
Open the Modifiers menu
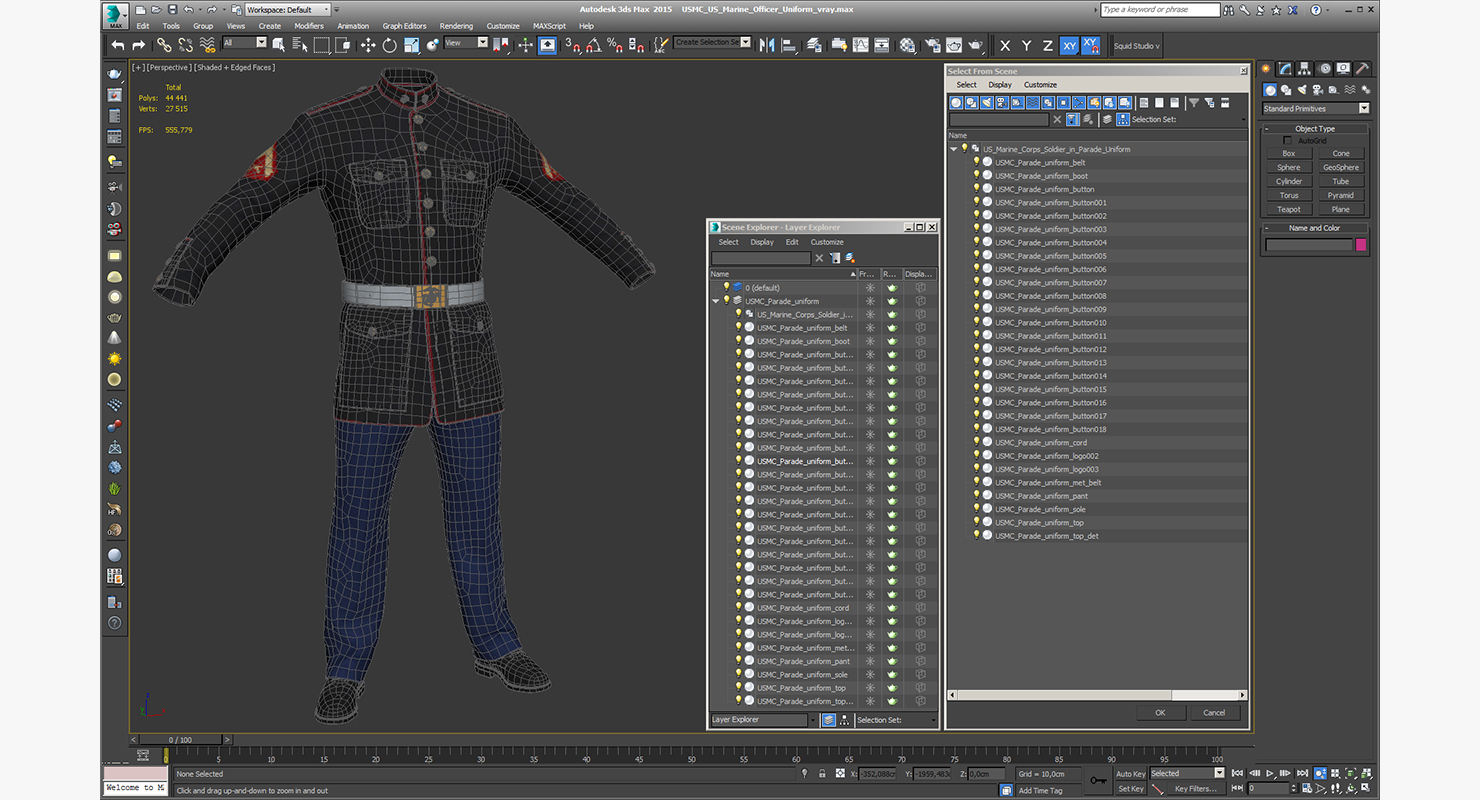[x=309, y=26]
